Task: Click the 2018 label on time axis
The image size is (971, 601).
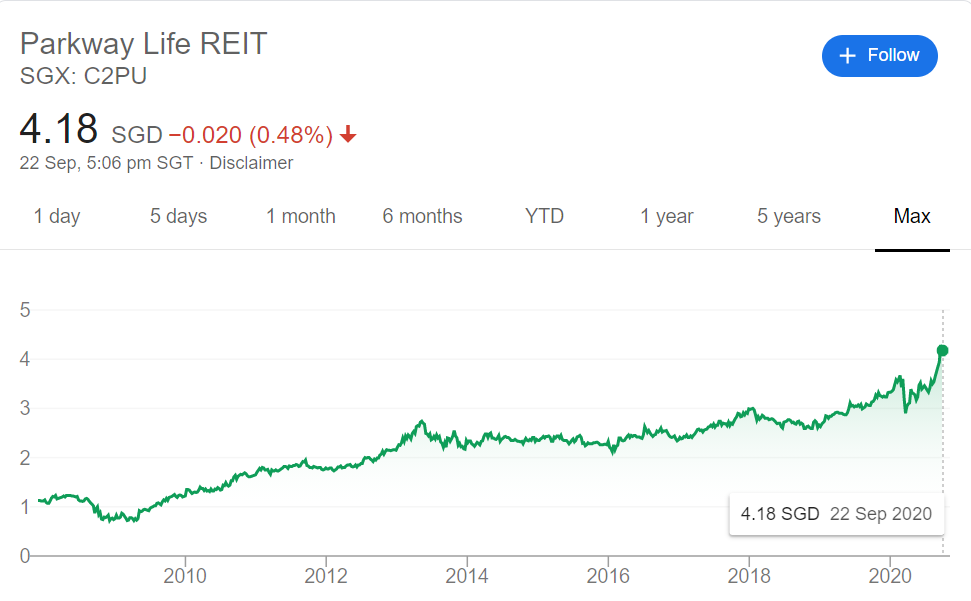Action: [x=749, y=576]
